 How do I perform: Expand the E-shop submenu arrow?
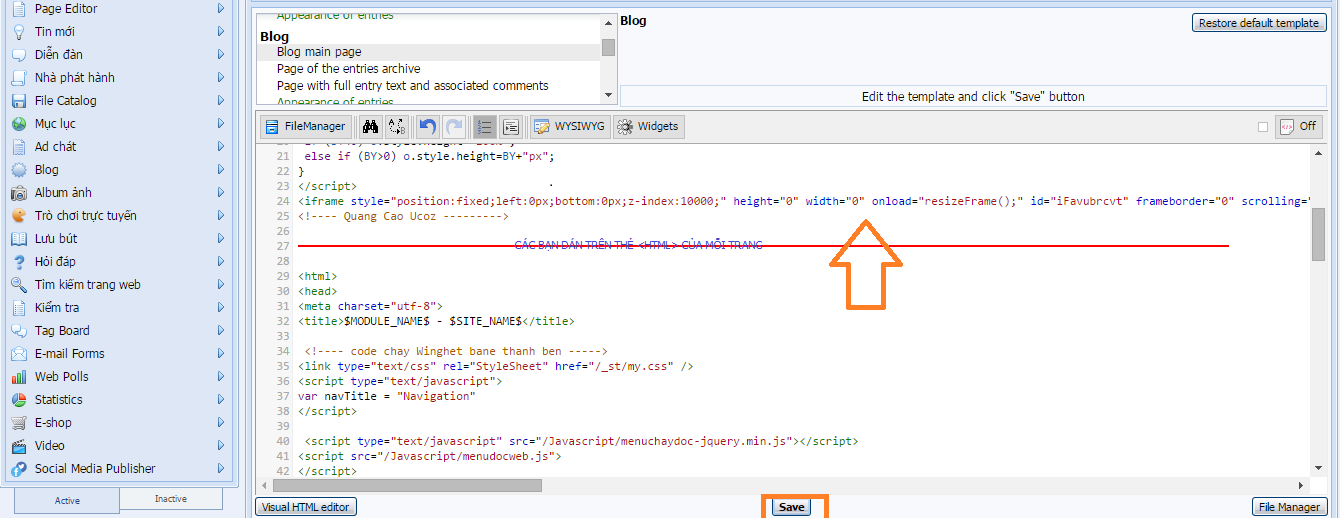[x=221, y=422]
